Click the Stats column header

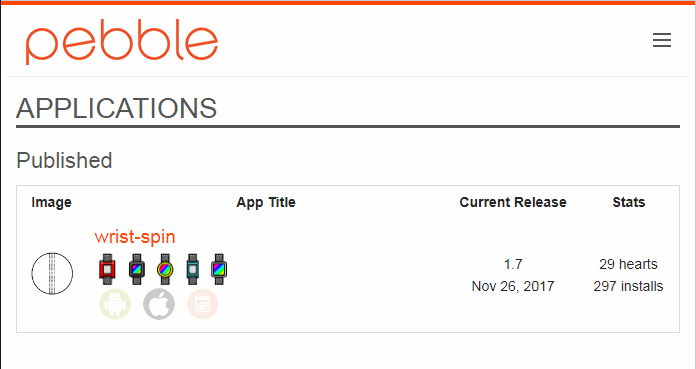coord(629,202)
